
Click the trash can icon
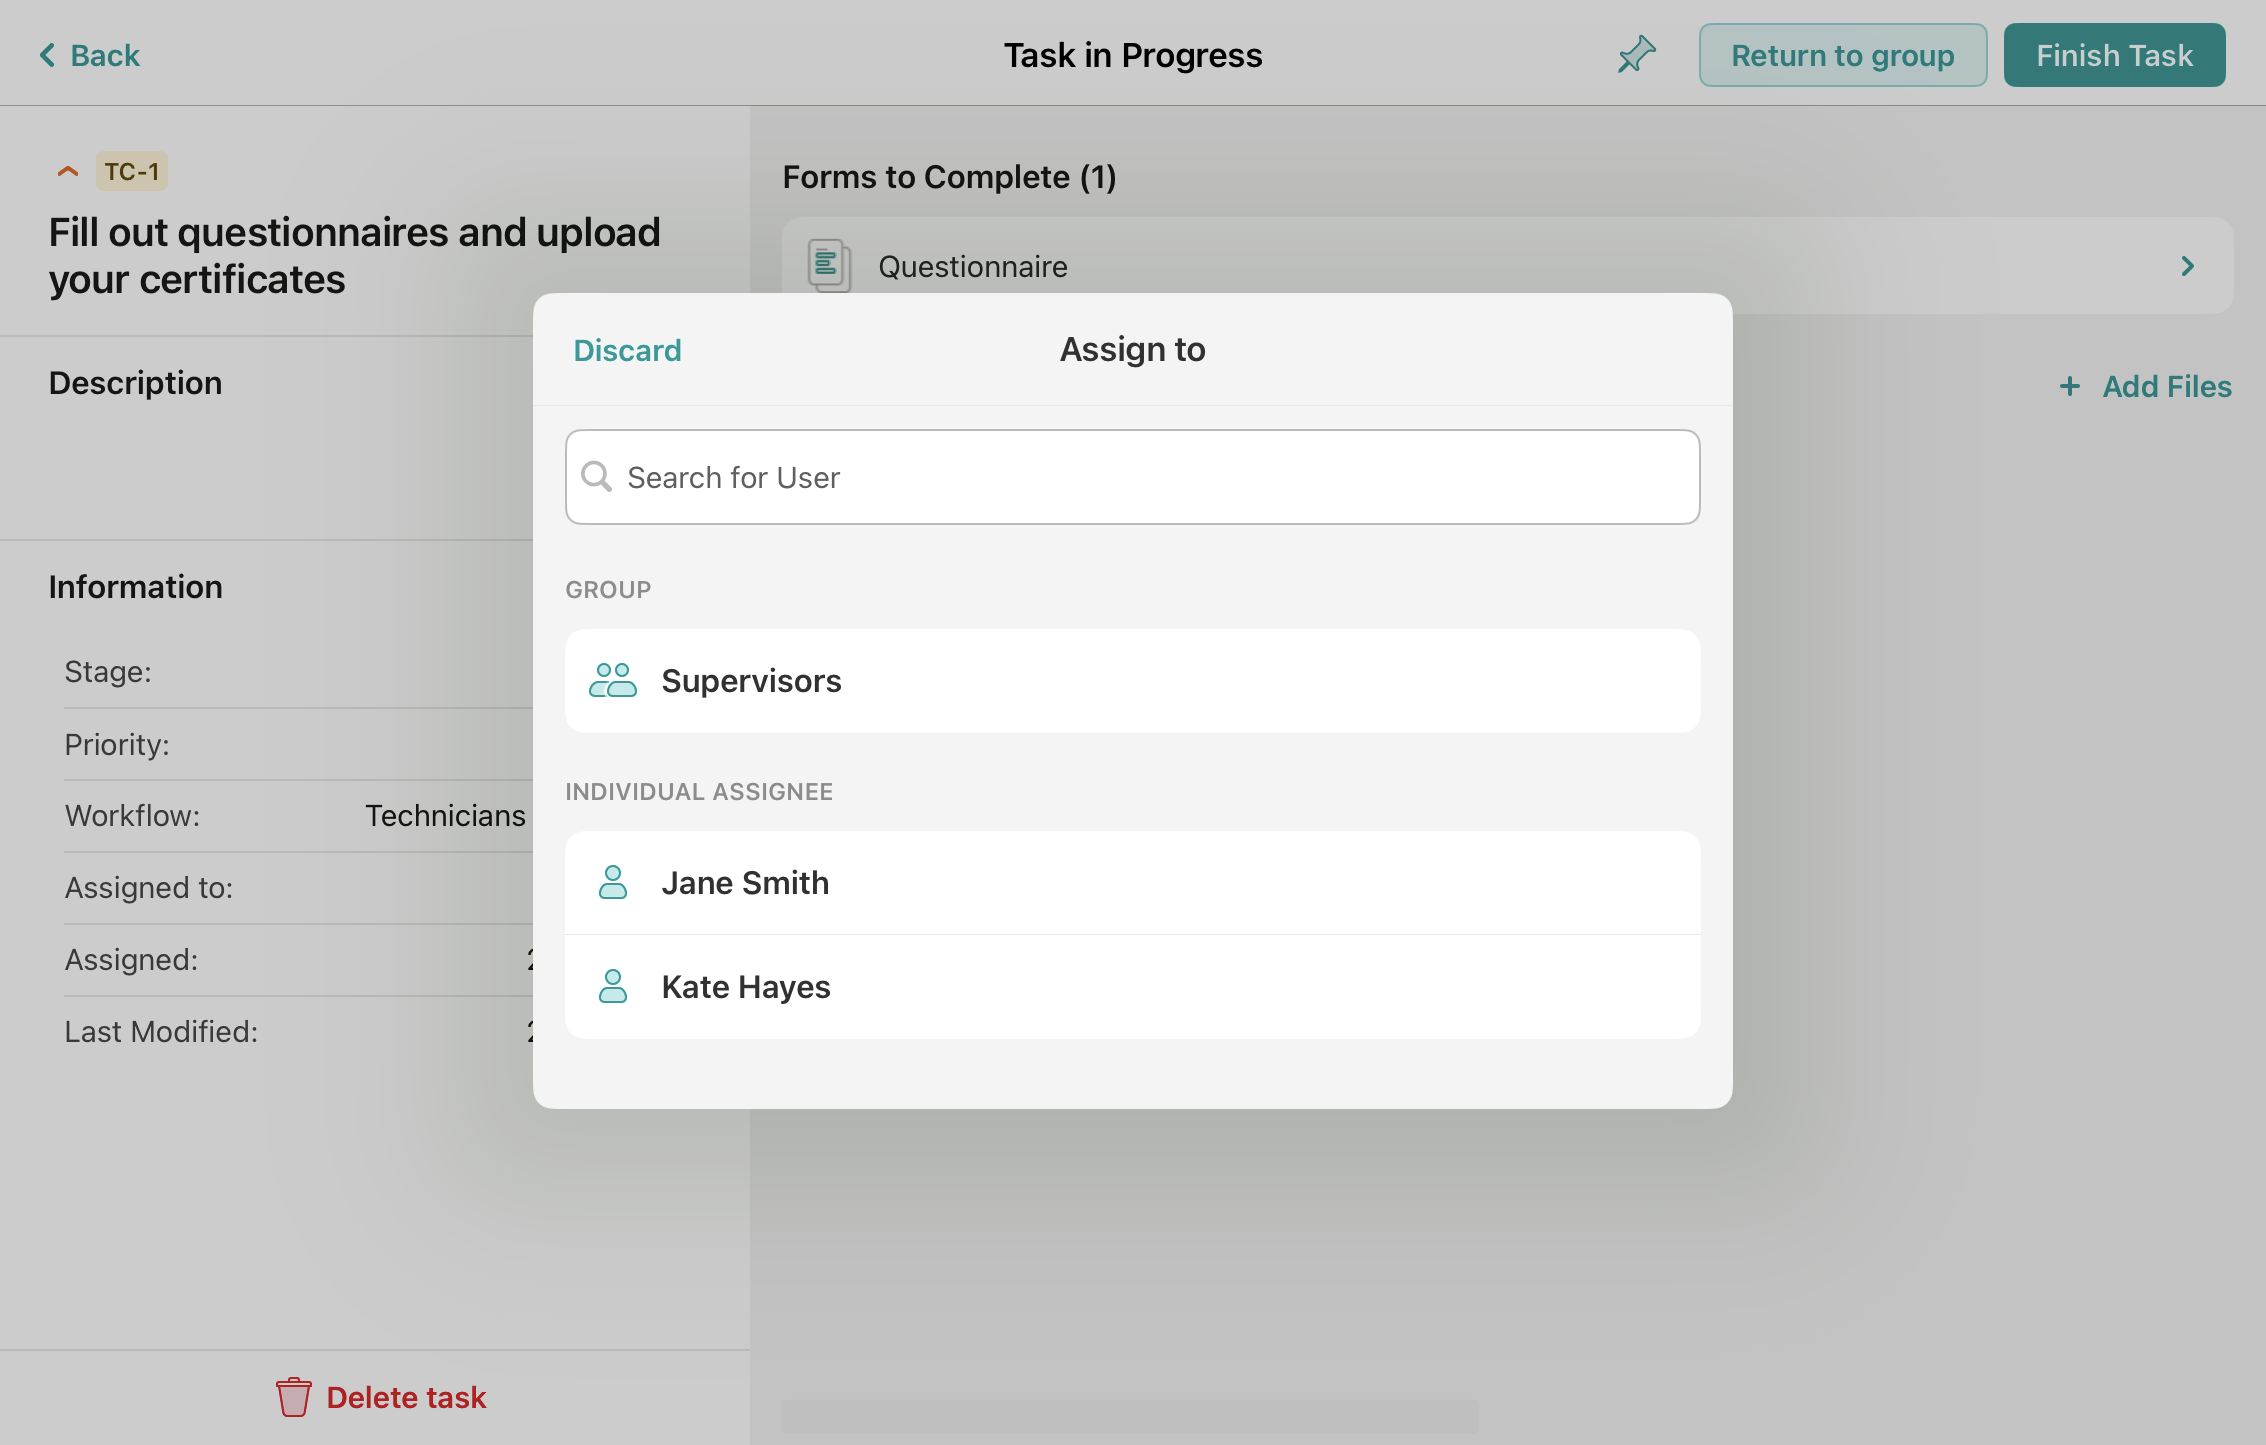pos(293,1397)
